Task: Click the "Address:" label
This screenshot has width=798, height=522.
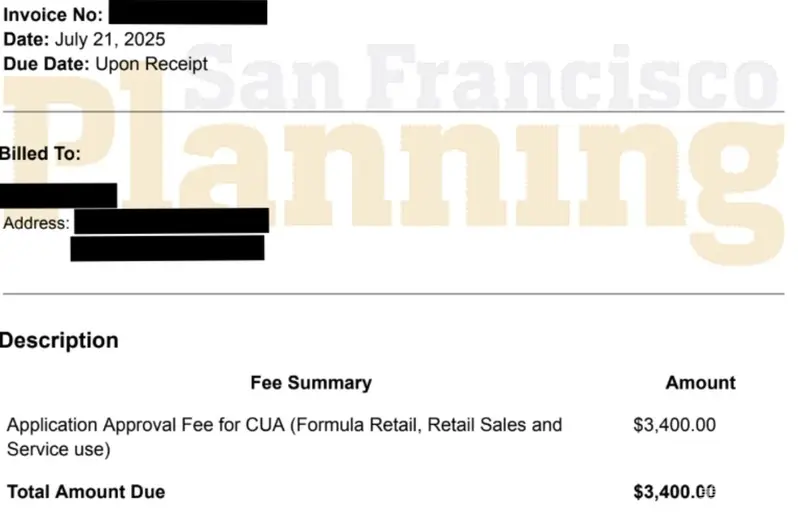Action: (36, 222)
